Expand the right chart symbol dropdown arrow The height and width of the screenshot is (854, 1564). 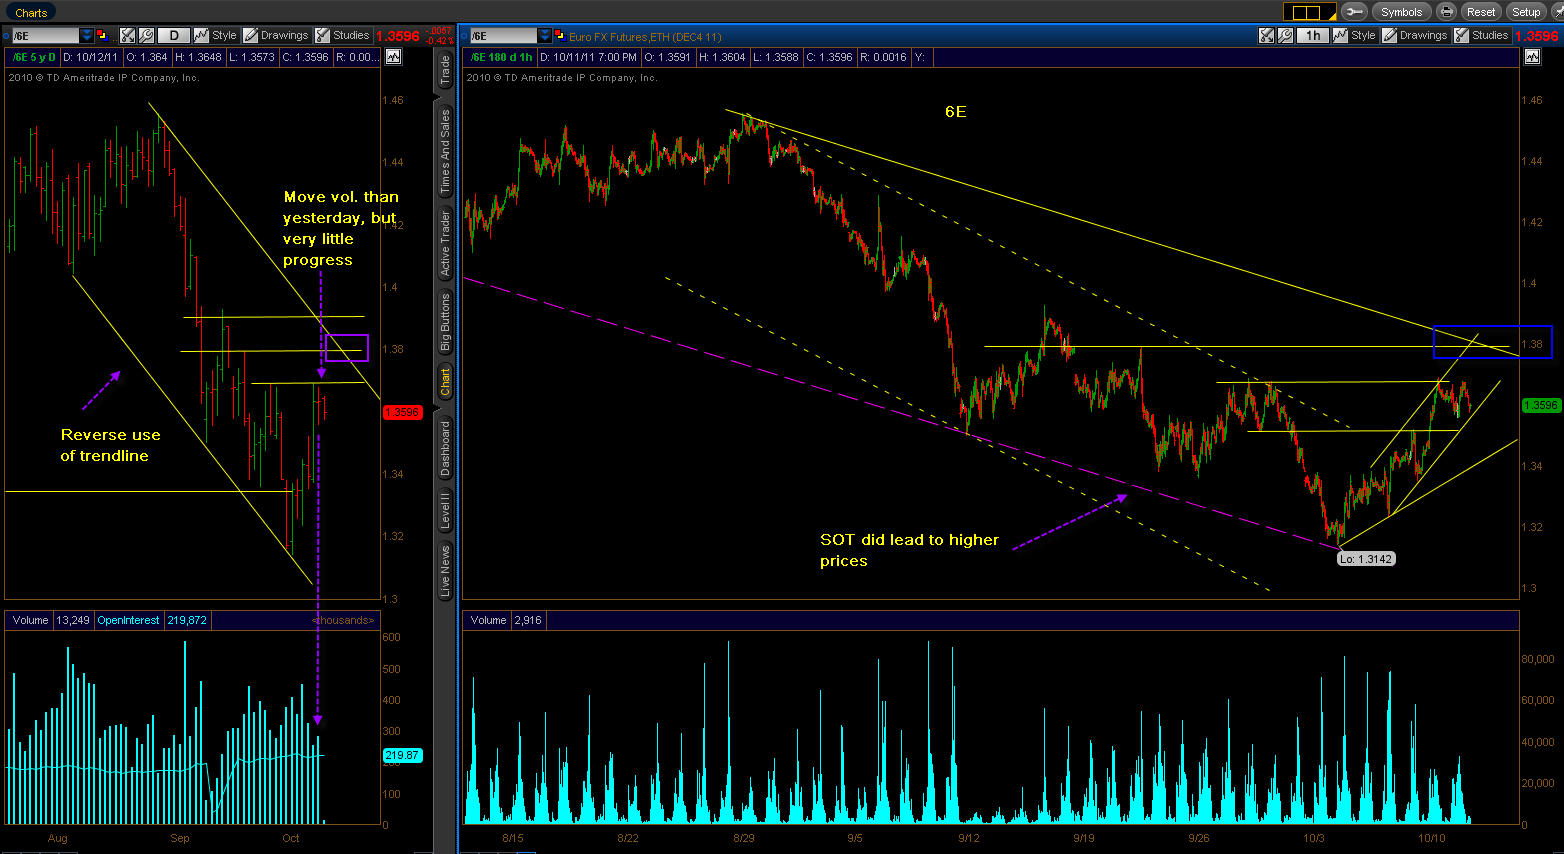click(x=545, y=35)
